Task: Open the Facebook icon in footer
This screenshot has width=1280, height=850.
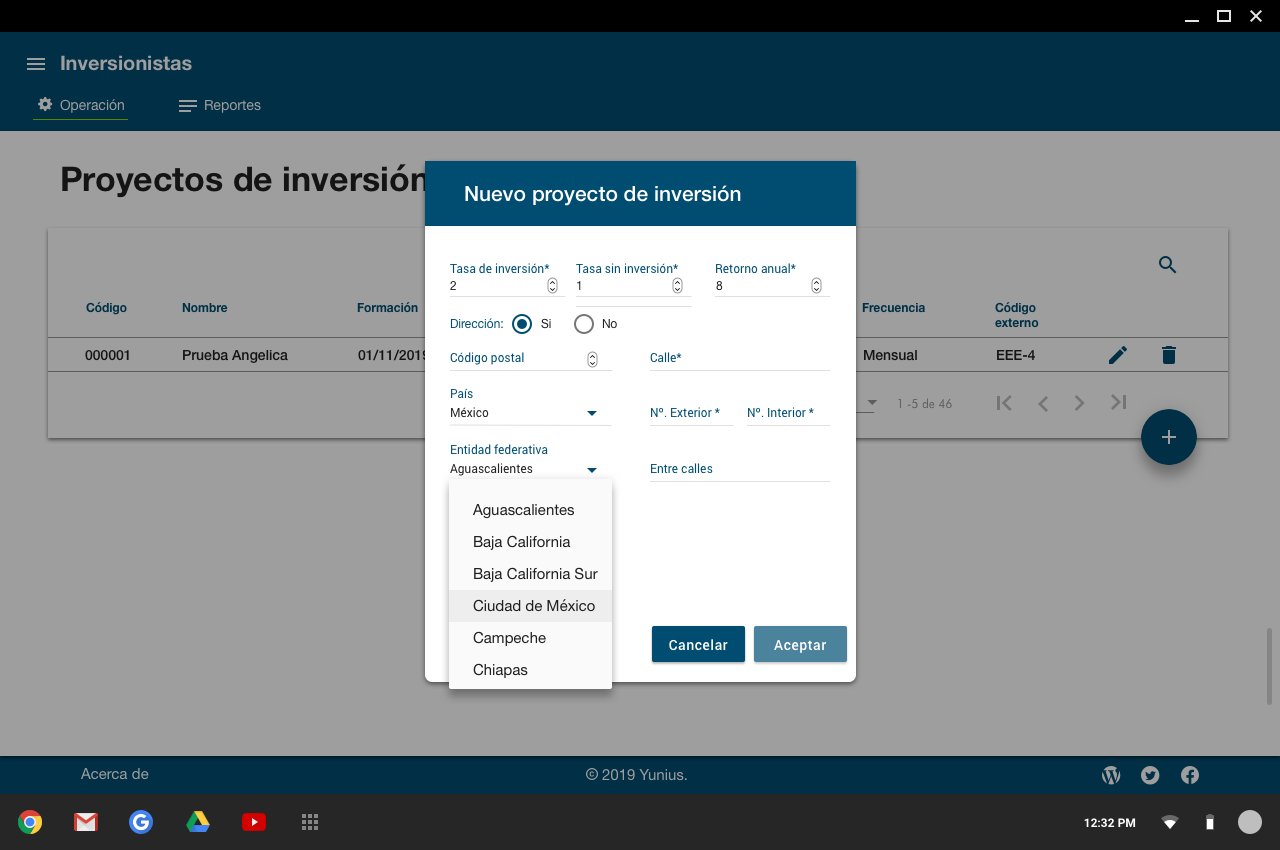Action: point(1189,775)
